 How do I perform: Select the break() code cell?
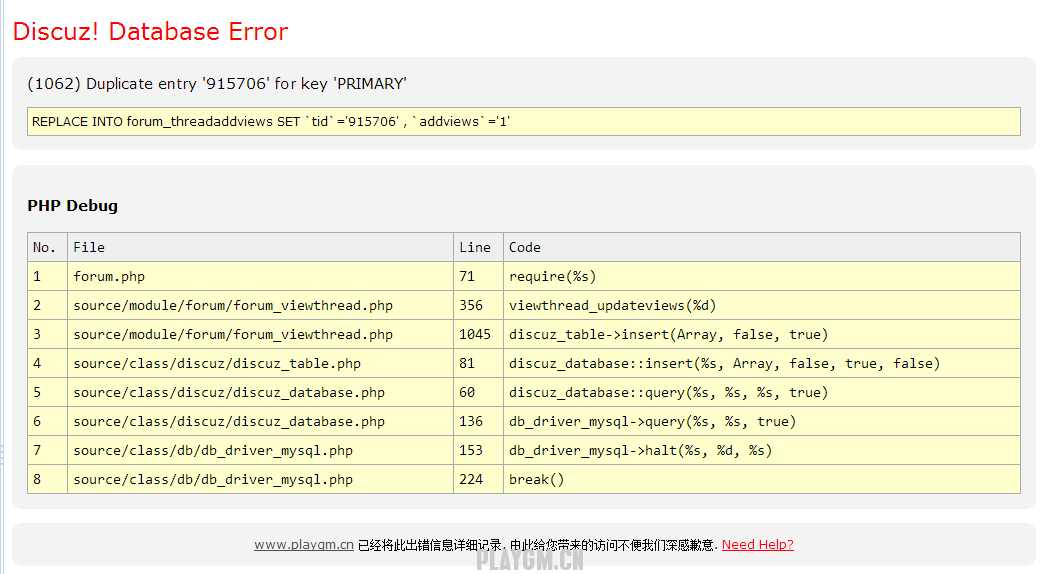(x=762, y=479)
